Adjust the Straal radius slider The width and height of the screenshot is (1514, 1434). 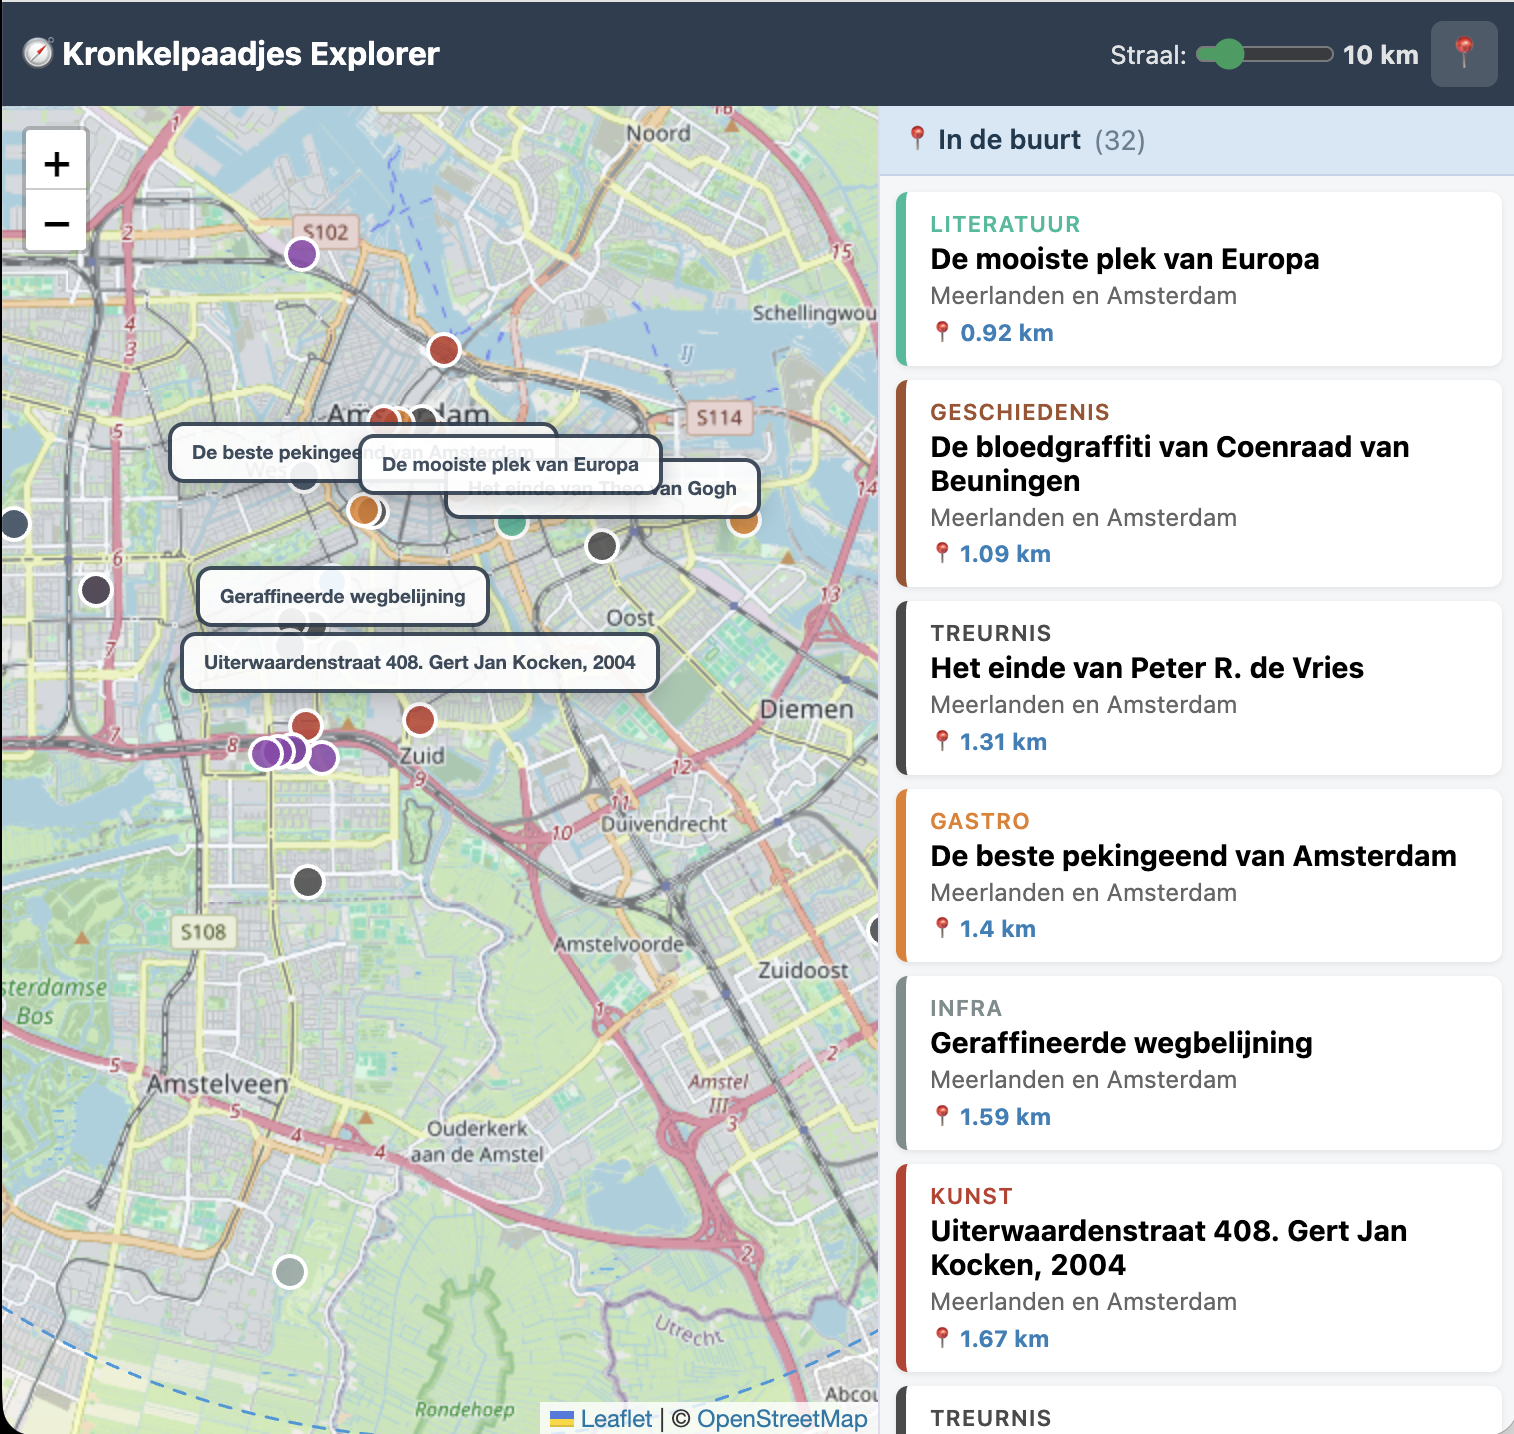pos(1265,54)
